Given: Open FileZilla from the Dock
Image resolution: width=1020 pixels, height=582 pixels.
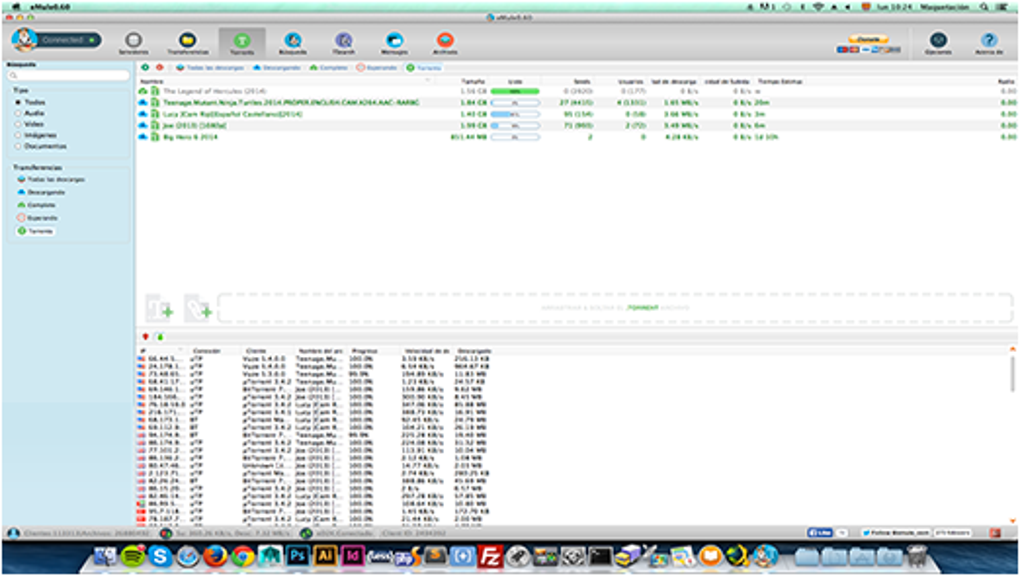Looking at the screenshot, I should pos(490,557).
